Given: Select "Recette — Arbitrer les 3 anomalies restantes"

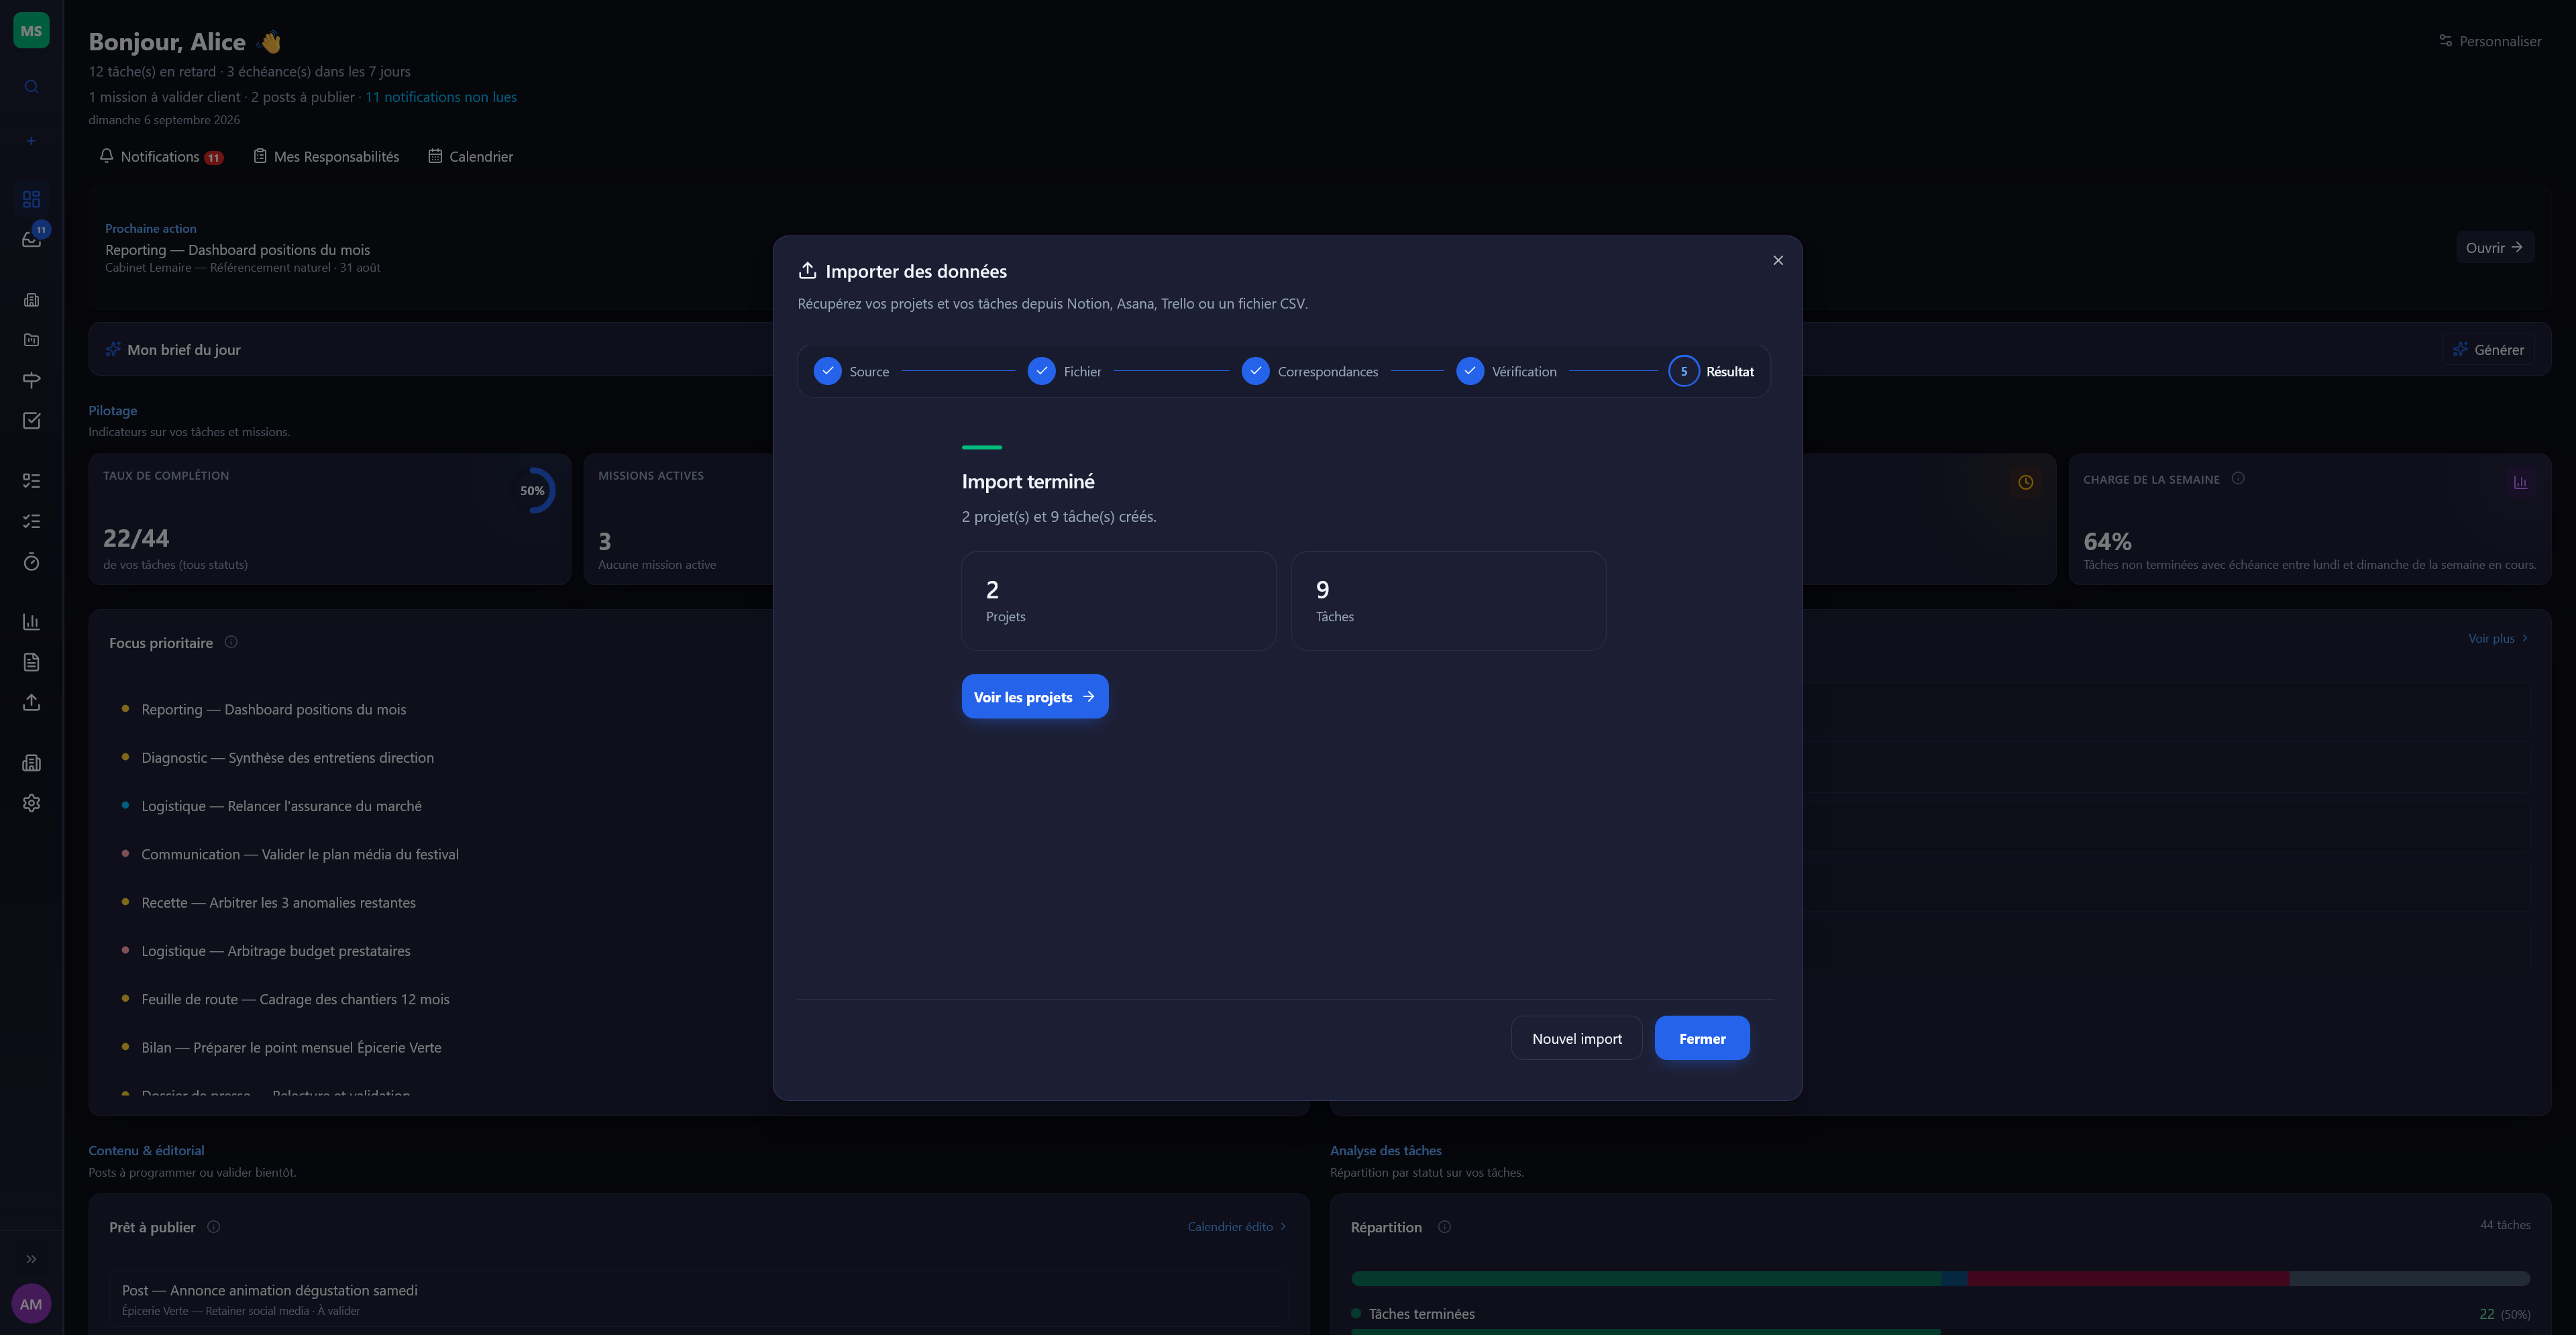Looking at the screenshot, I should pyautogui.click(x=279, y=903).
